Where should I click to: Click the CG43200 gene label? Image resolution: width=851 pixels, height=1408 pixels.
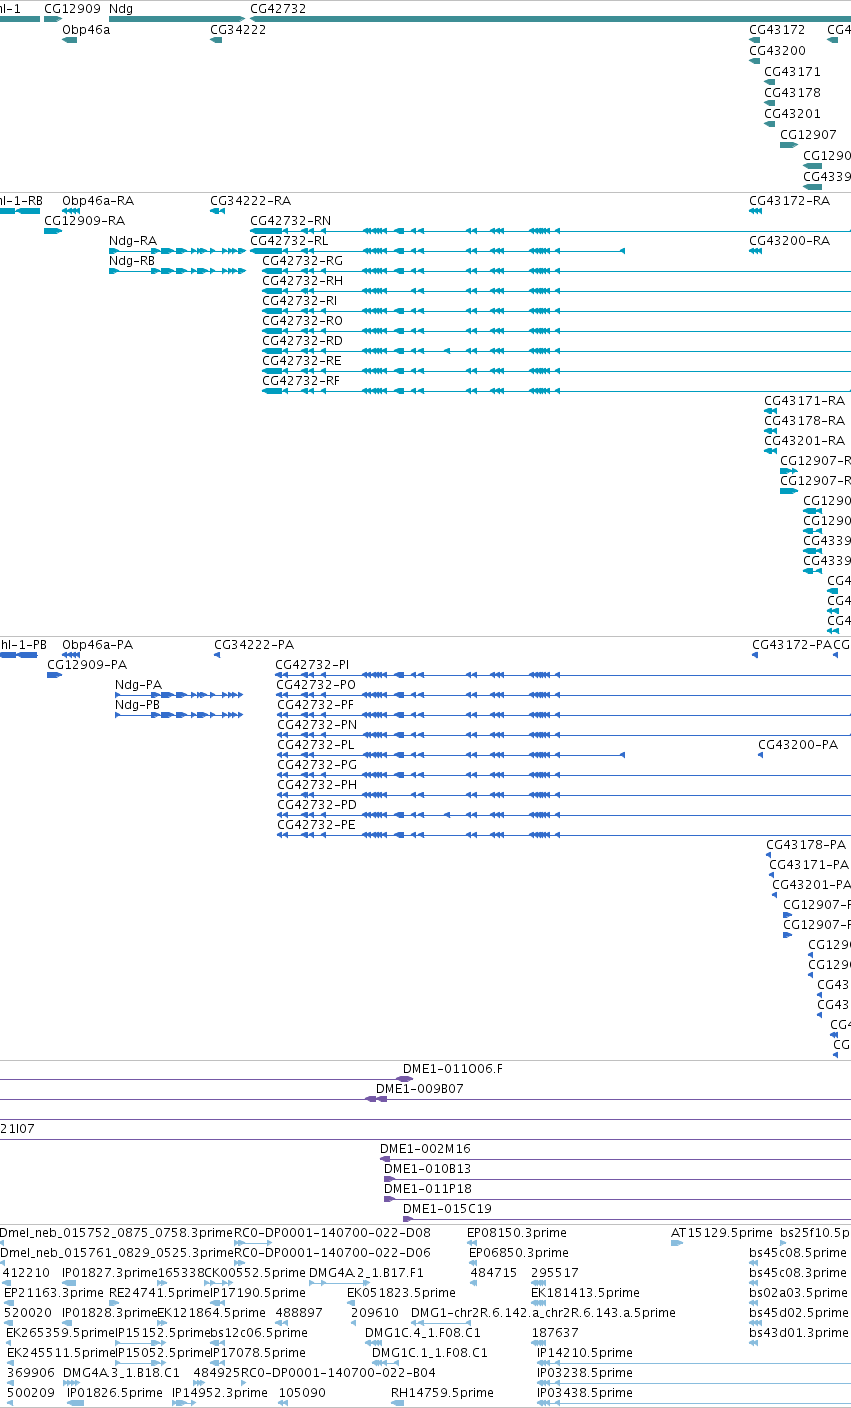[x=777, y=51]
